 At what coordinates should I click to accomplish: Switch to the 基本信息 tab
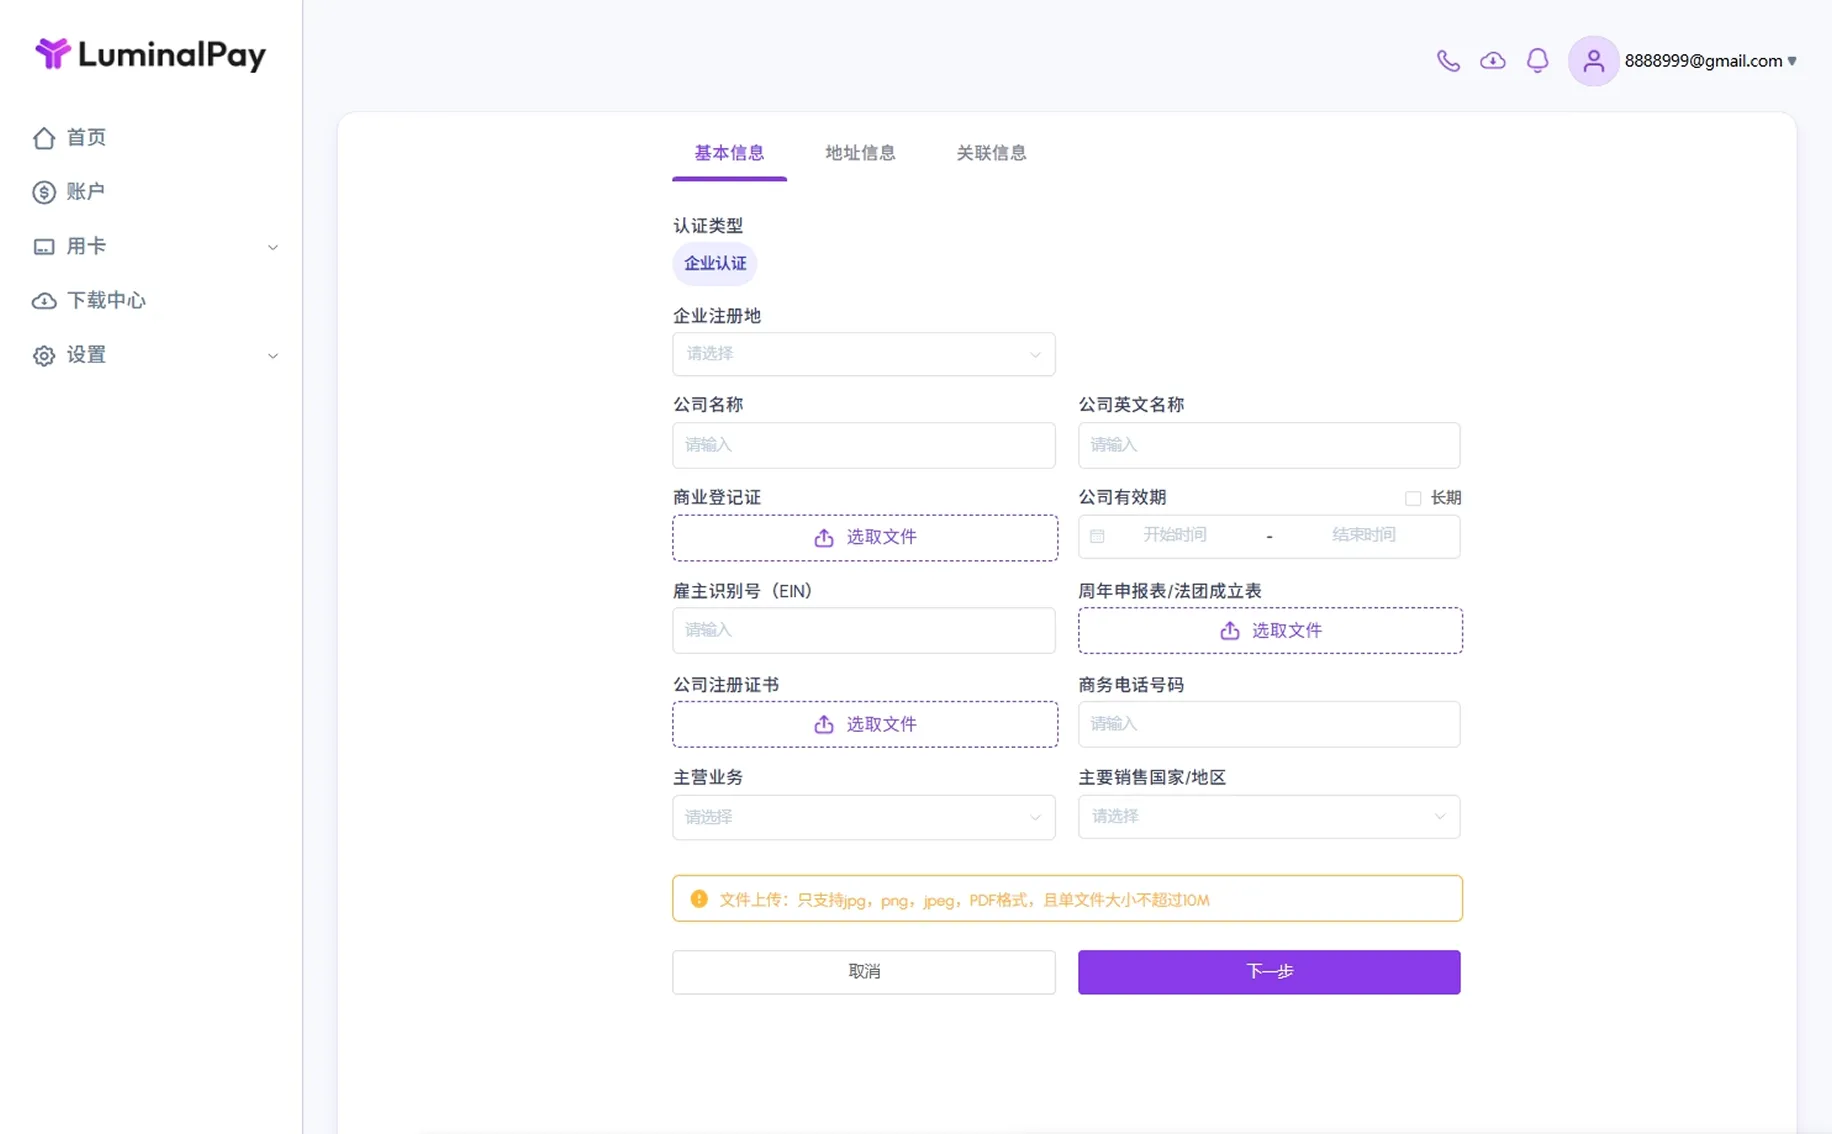point(729,153)
